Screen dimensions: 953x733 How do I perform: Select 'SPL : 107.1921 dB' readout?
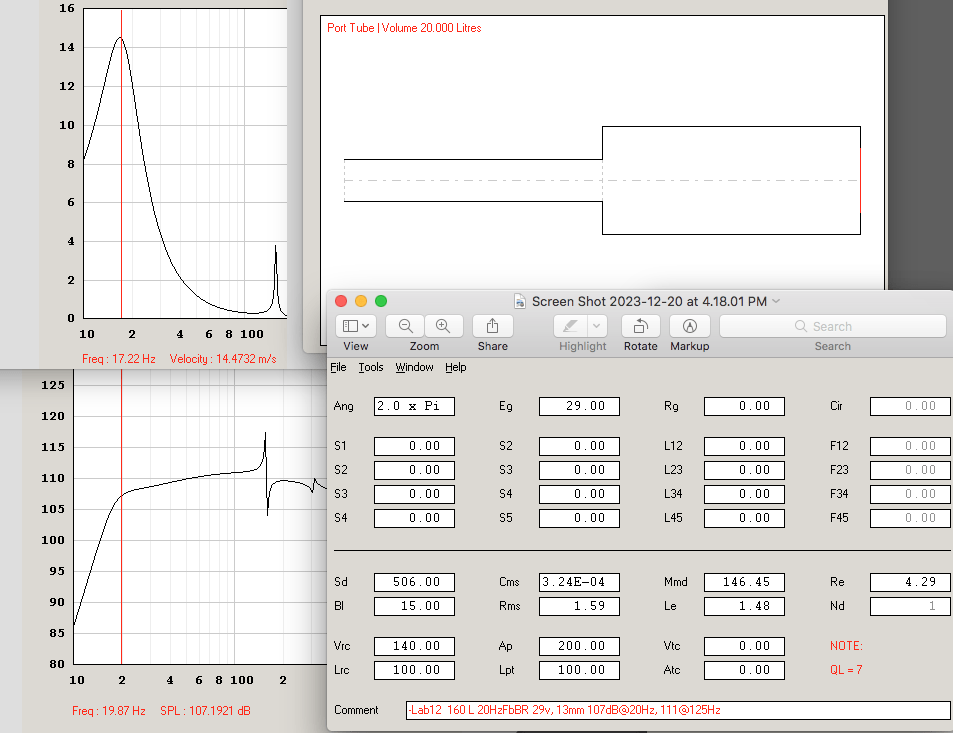(205, 711)
